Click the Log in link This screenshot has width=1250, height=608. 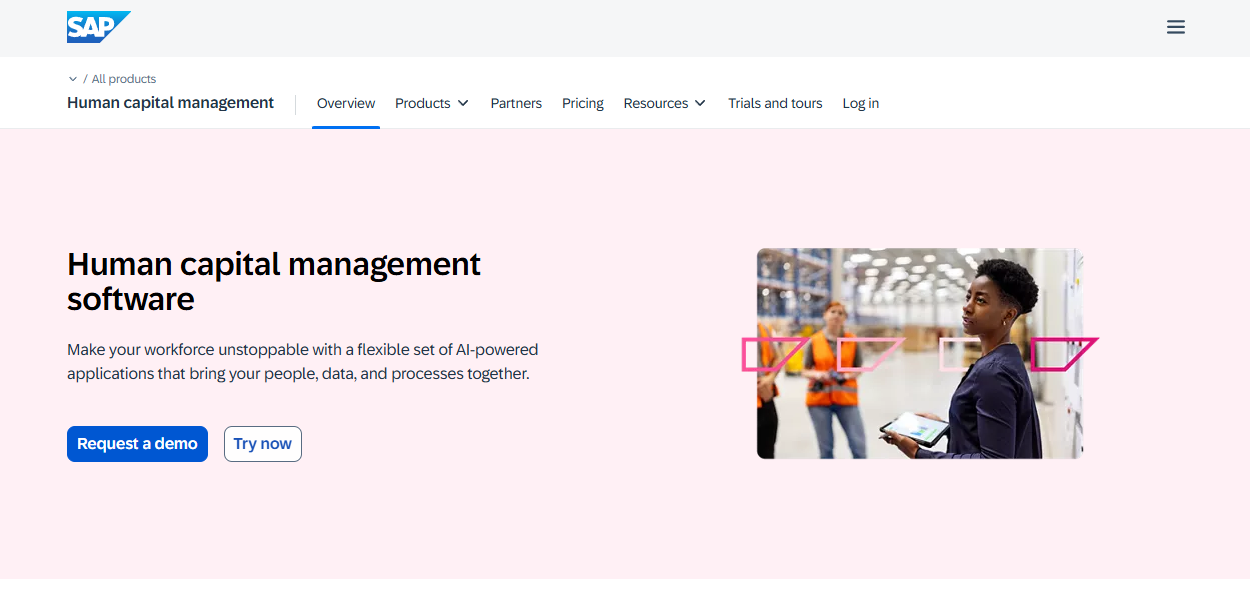click(x=860, y=103)
